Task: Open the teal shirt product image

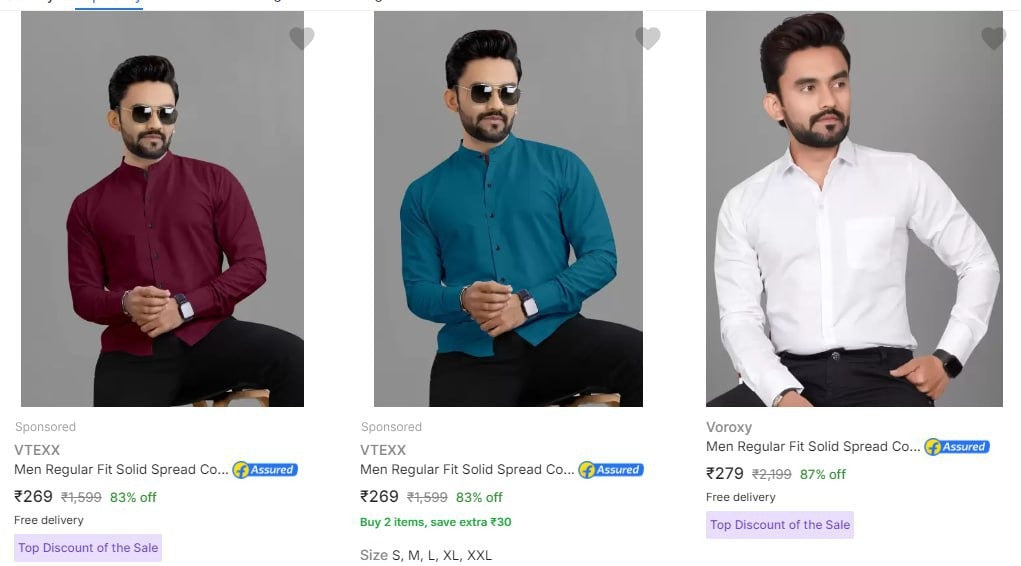Action: click(508, 210)
